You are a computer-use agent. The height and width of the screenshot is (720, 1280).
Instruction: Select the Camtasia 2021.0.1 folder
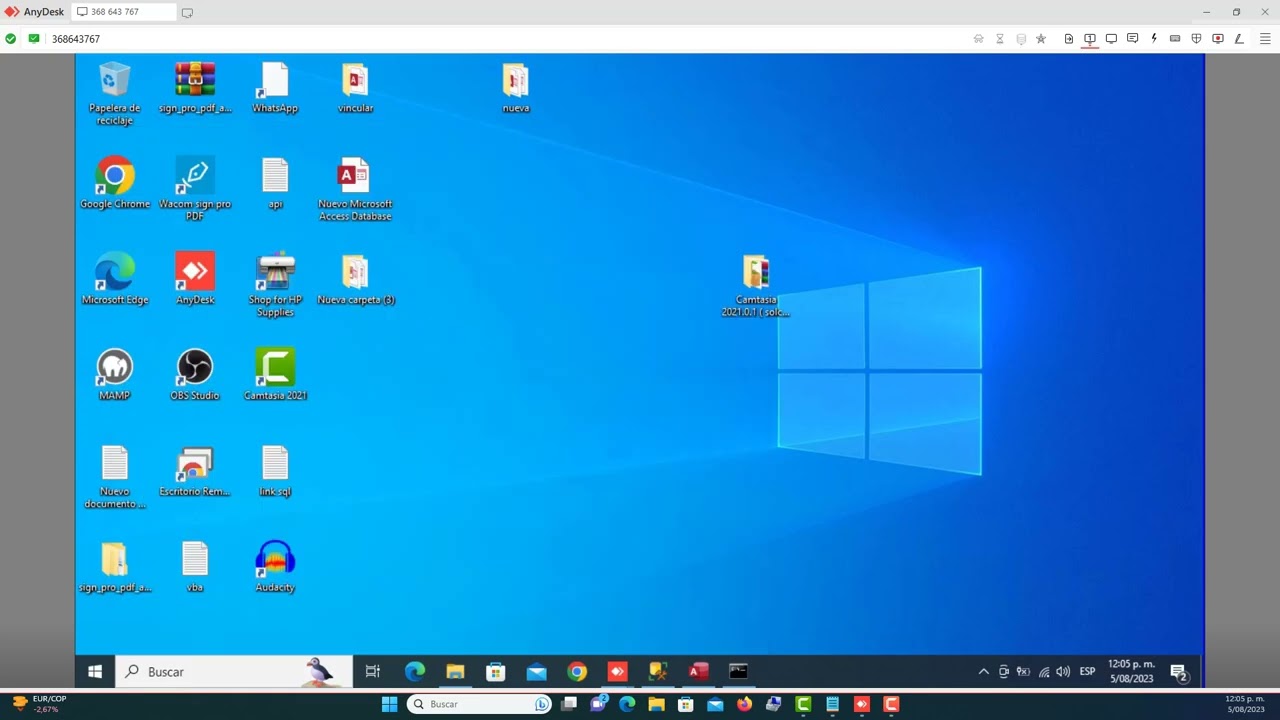756,285
